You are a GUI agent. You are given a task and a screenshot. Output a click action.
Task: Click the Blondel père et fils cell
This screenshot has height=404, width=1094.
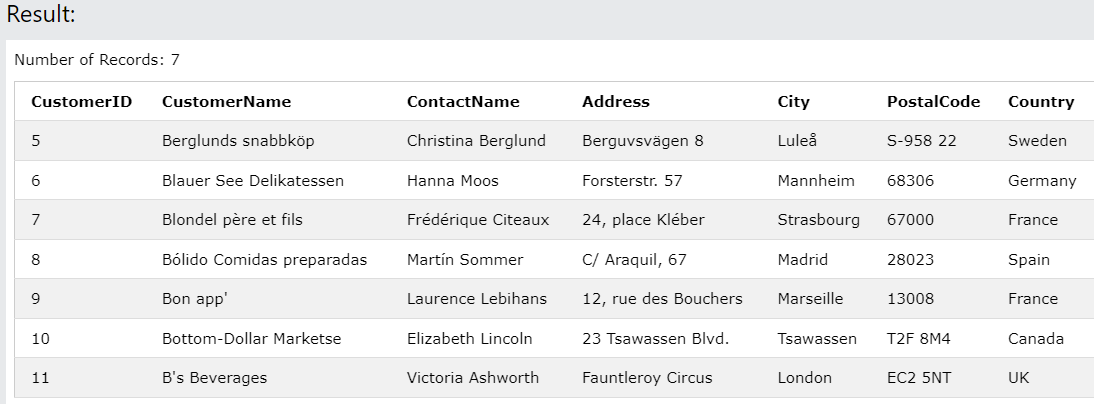(232, 220)
